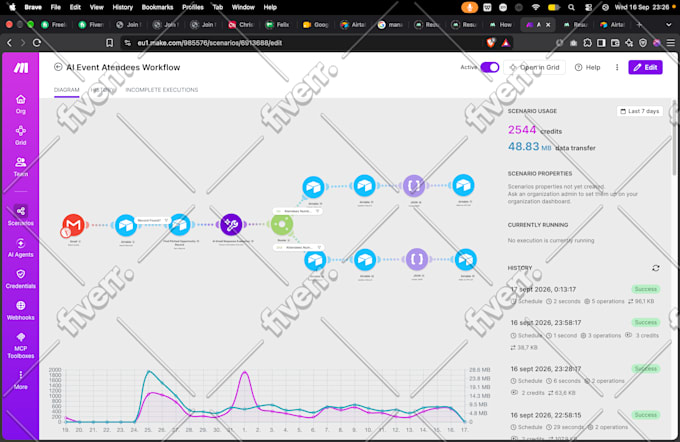Open the Window menu in the menu bar
The width and height of the screenshot is (680, 442).
pyautogui.click(x=243, y=7)
